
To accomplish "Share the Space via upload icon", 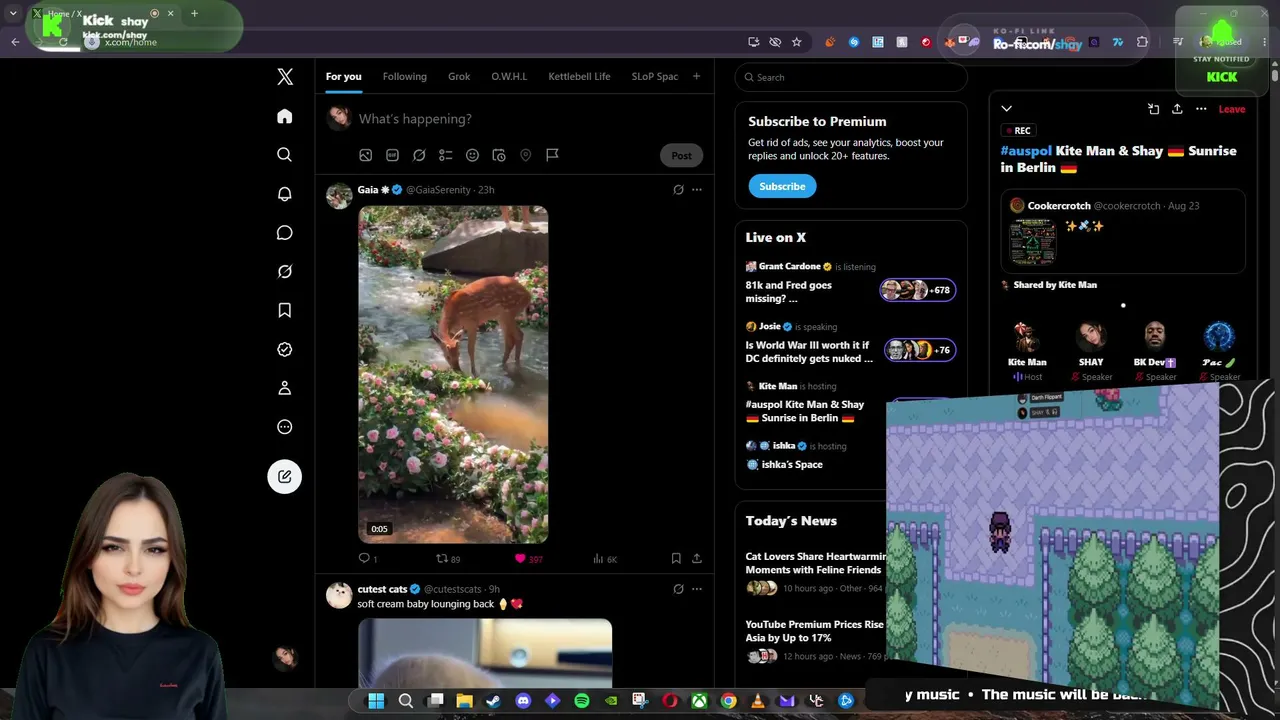I will point(1177,109).
